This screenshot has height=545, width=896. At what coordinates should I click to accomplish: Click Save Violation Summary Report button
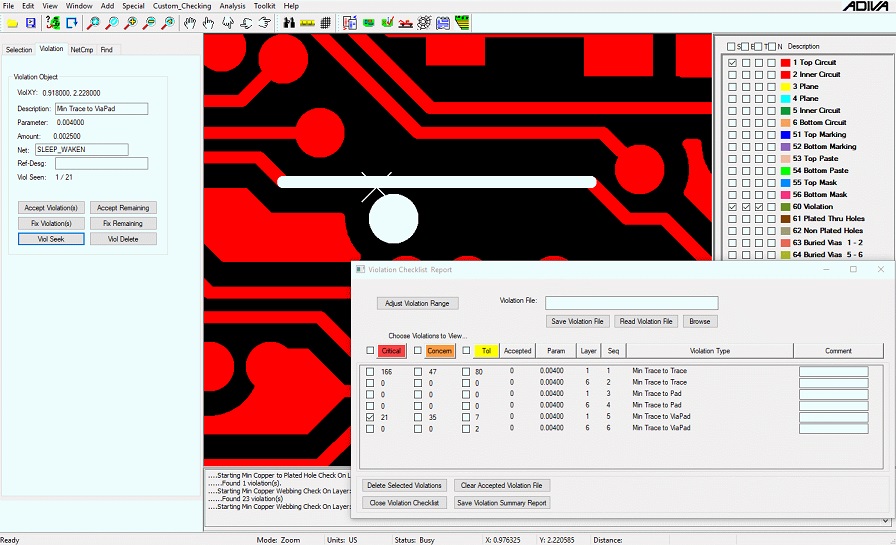[x=502, y=503]
